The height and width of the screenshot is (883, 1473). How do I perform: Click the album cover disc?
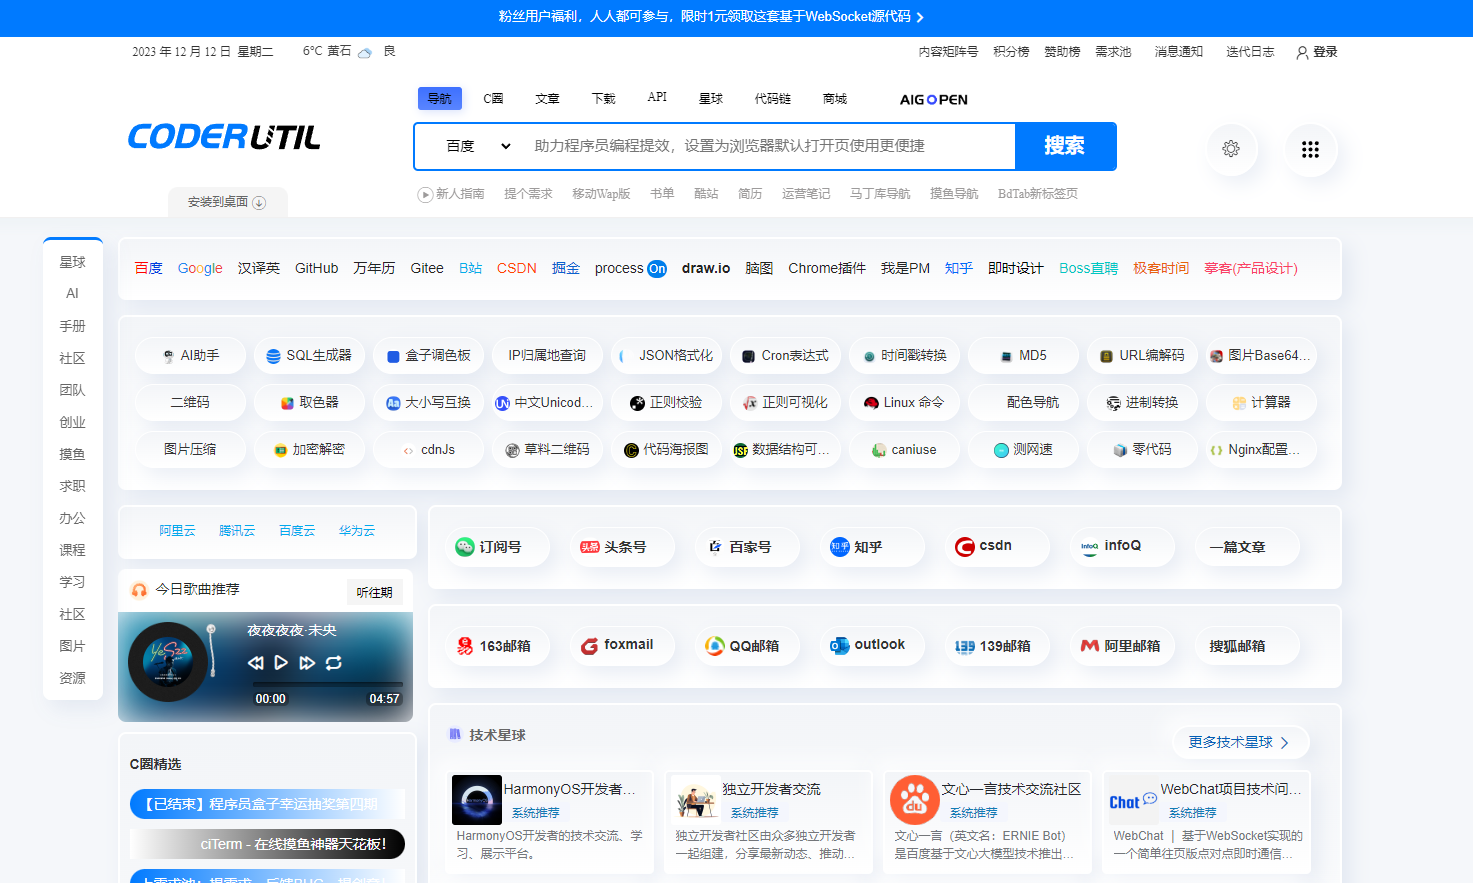point(168,662)
